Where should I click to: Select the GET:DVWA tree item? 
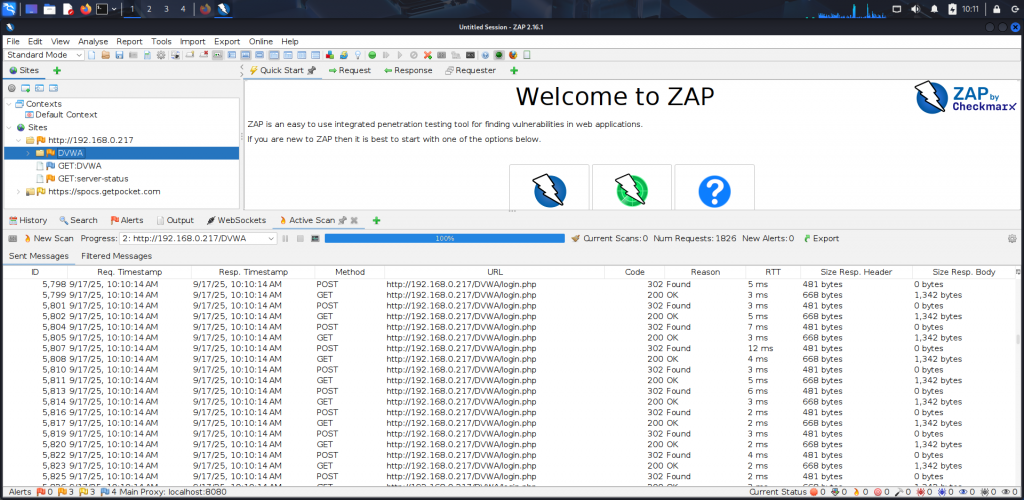tap(69, 166)
